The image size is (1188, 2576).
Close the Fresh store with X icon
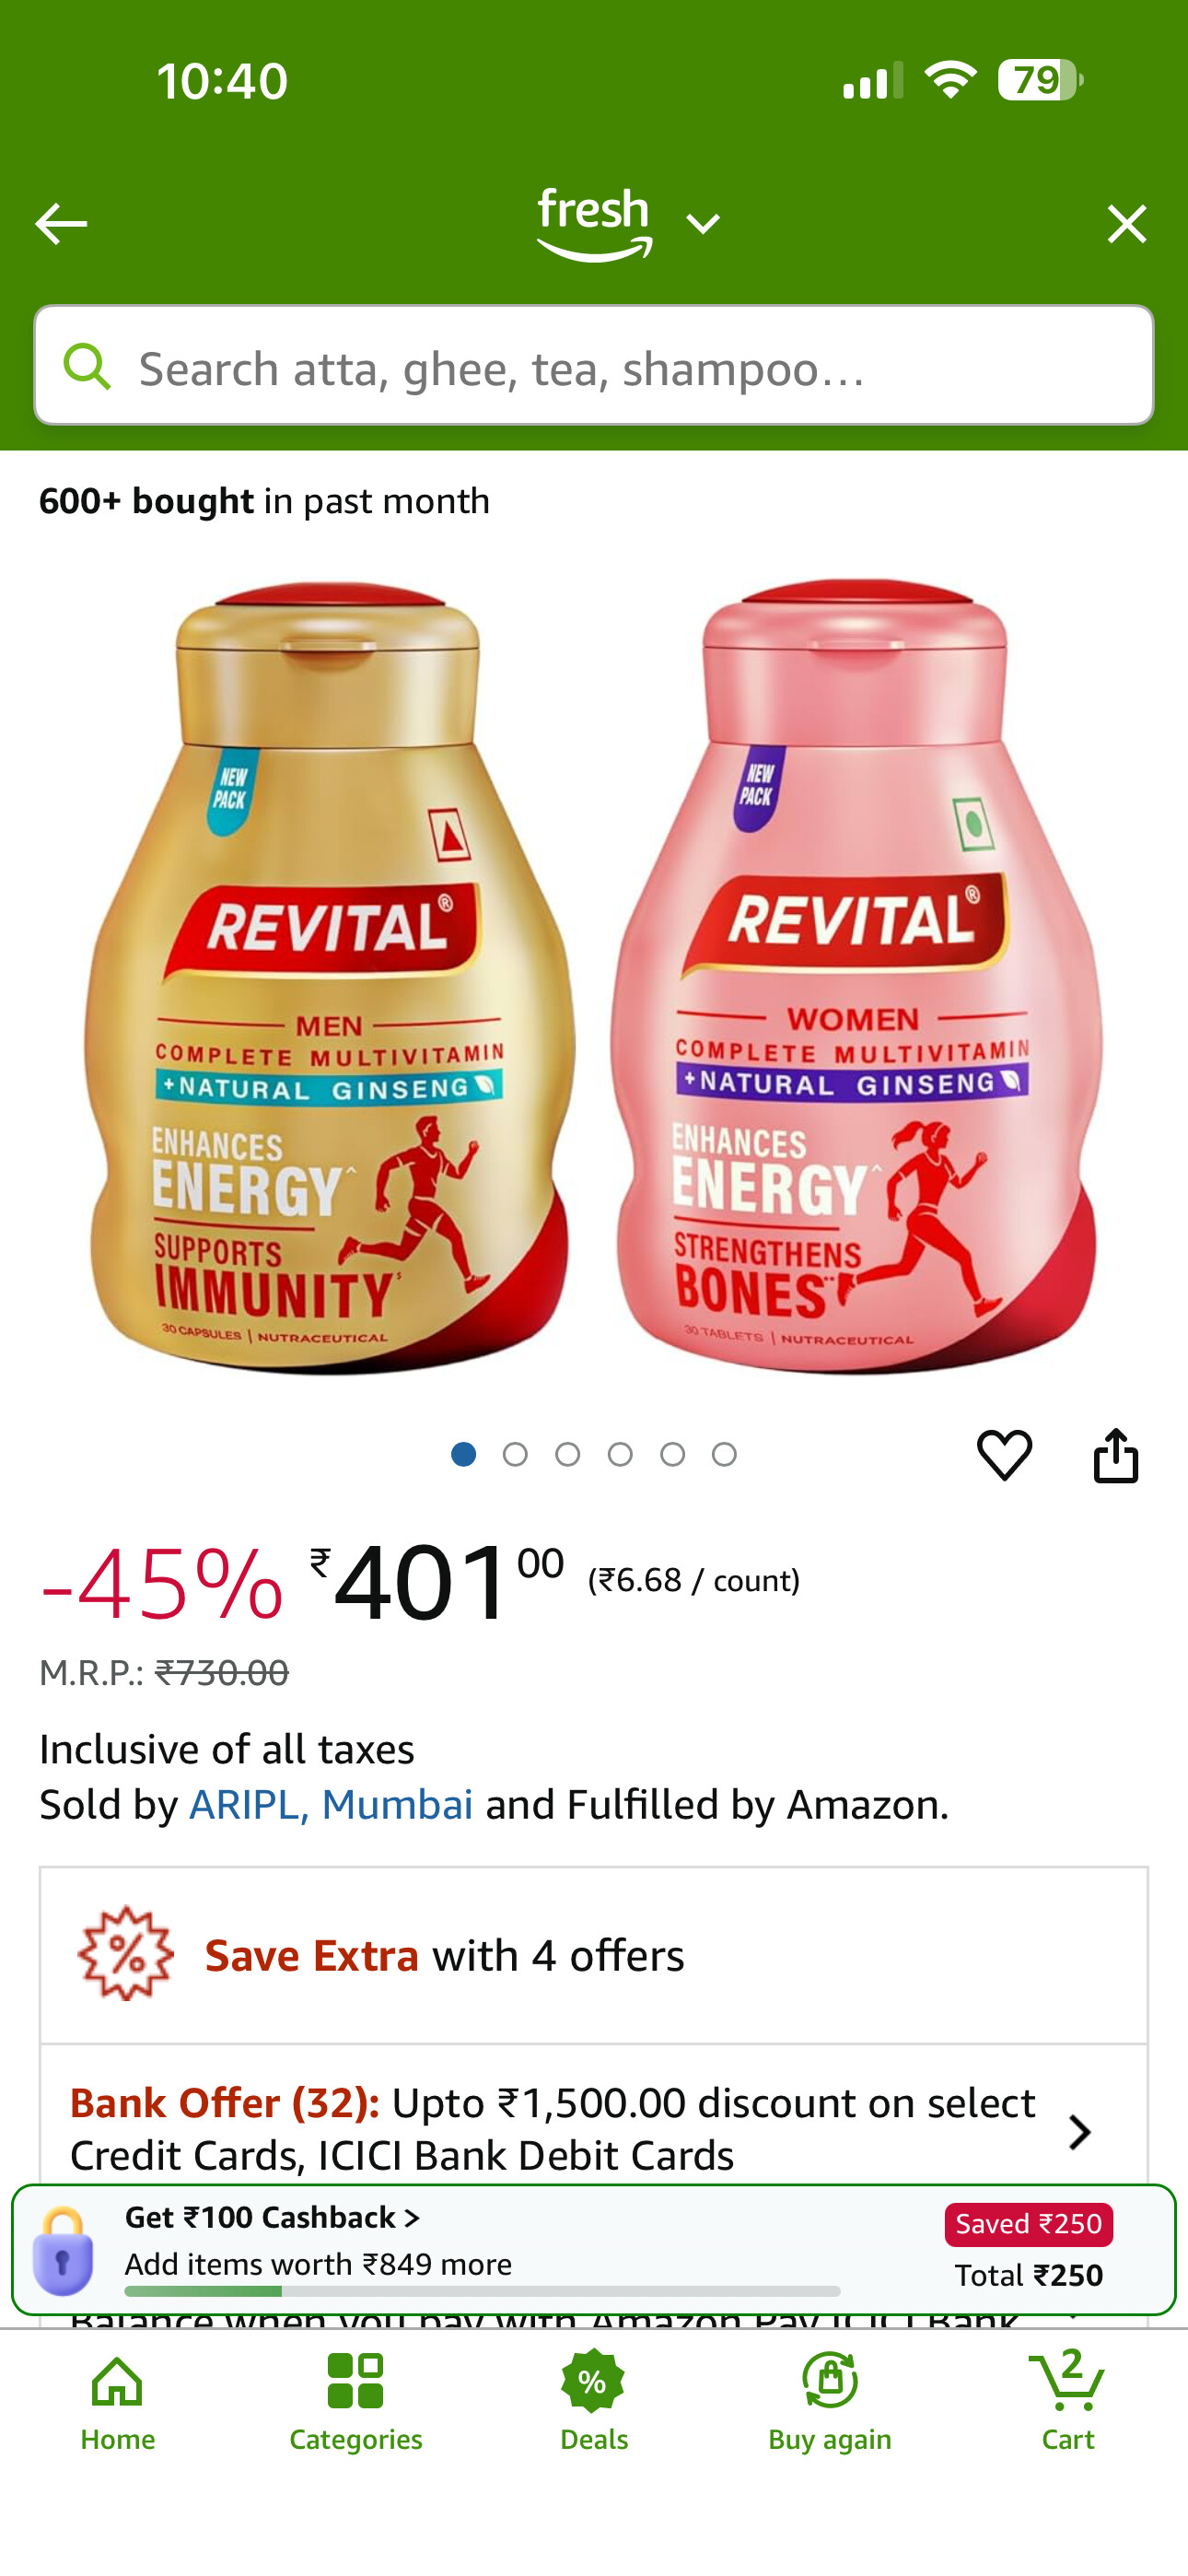1127,224
